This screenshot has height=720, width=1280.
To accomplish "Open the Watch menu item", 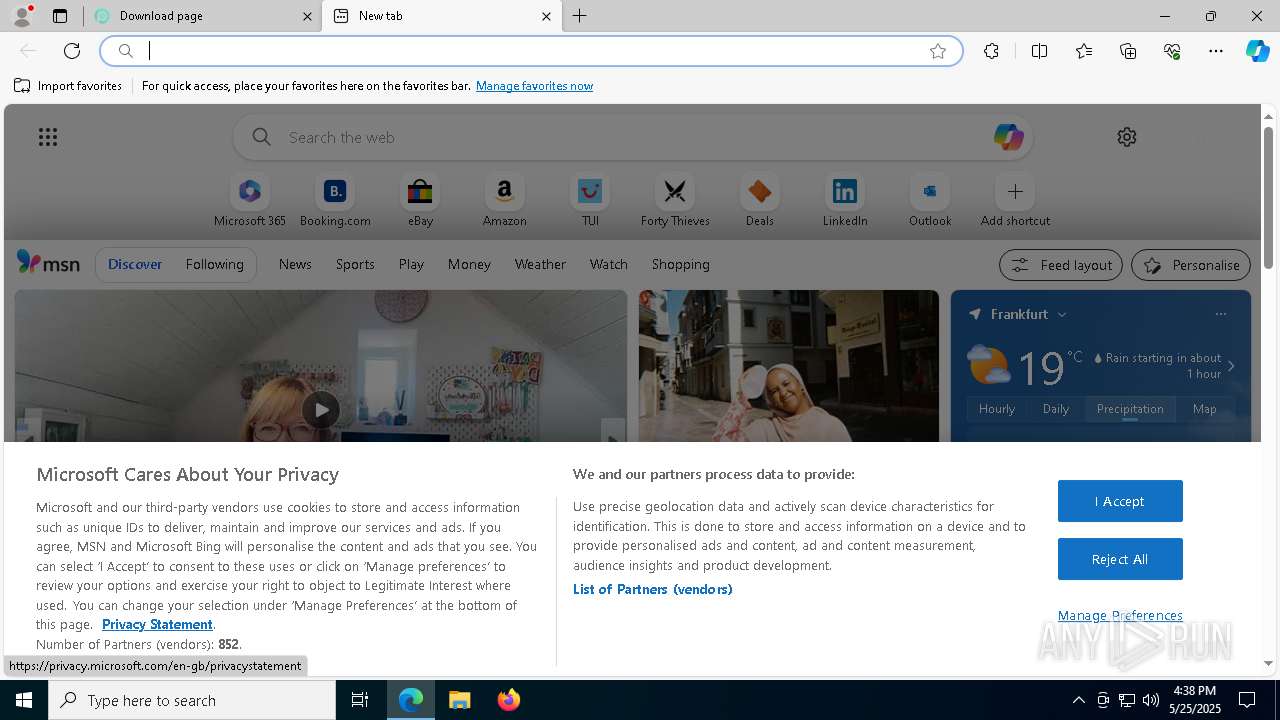I will pos(609,264).
